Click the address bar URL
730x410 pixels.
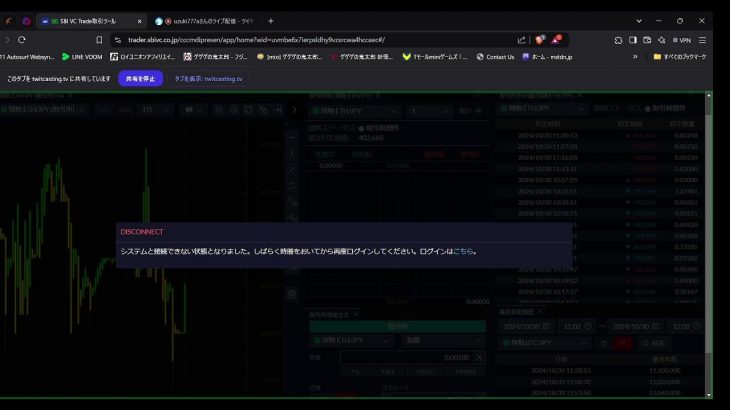tap(256, 40)
